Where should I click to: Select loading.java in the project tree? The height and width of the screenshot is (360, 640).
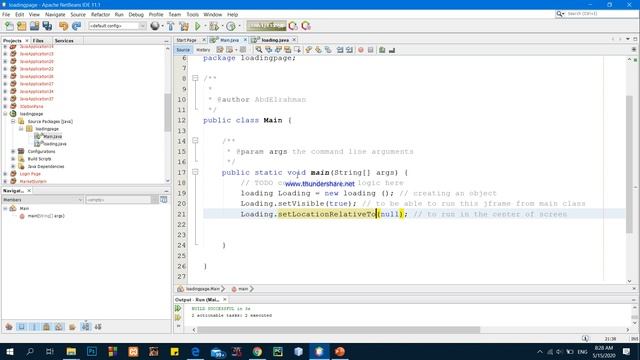point(54,144)
